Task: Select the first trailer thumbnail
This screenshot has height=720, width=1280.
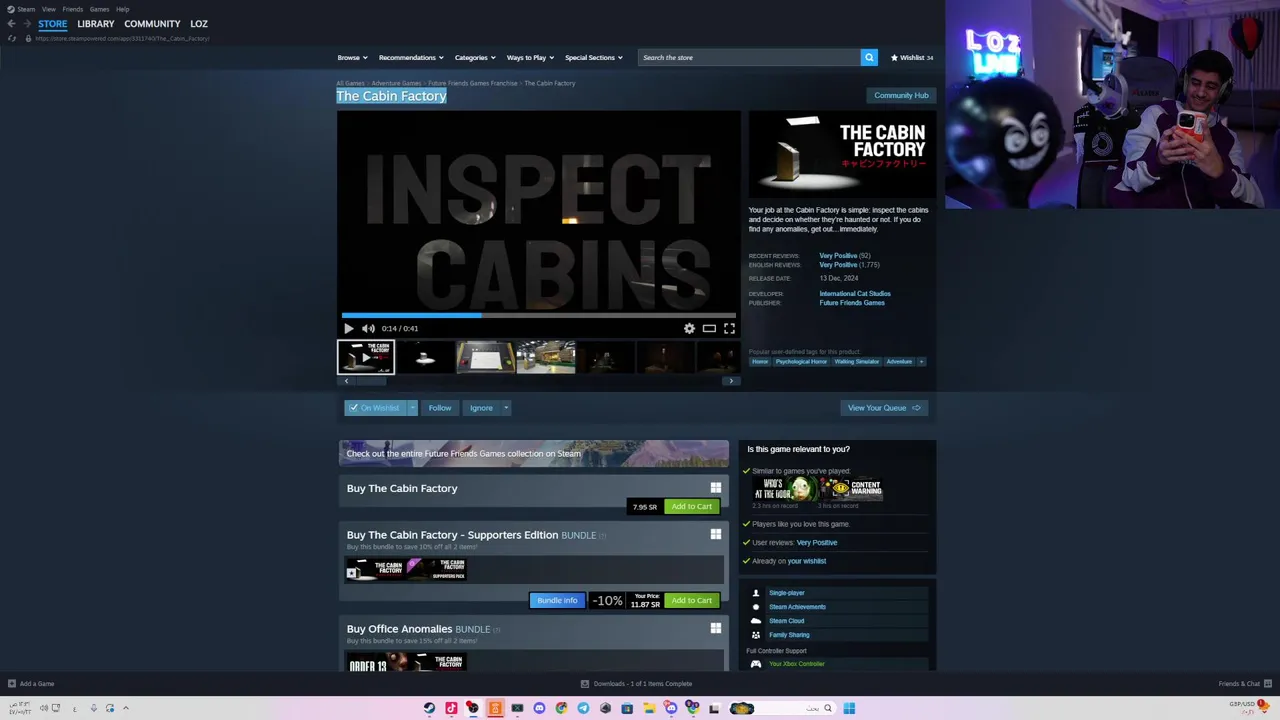Action: [366, 357]
